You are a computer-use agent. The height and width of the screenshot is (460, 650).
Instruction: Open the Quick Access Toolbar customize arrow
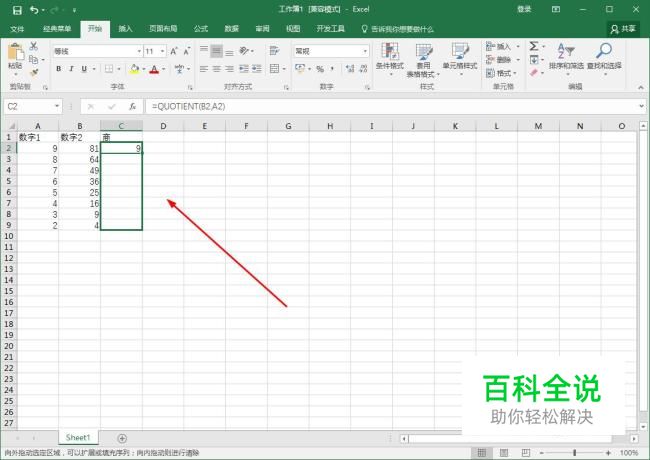click(74, 10)
